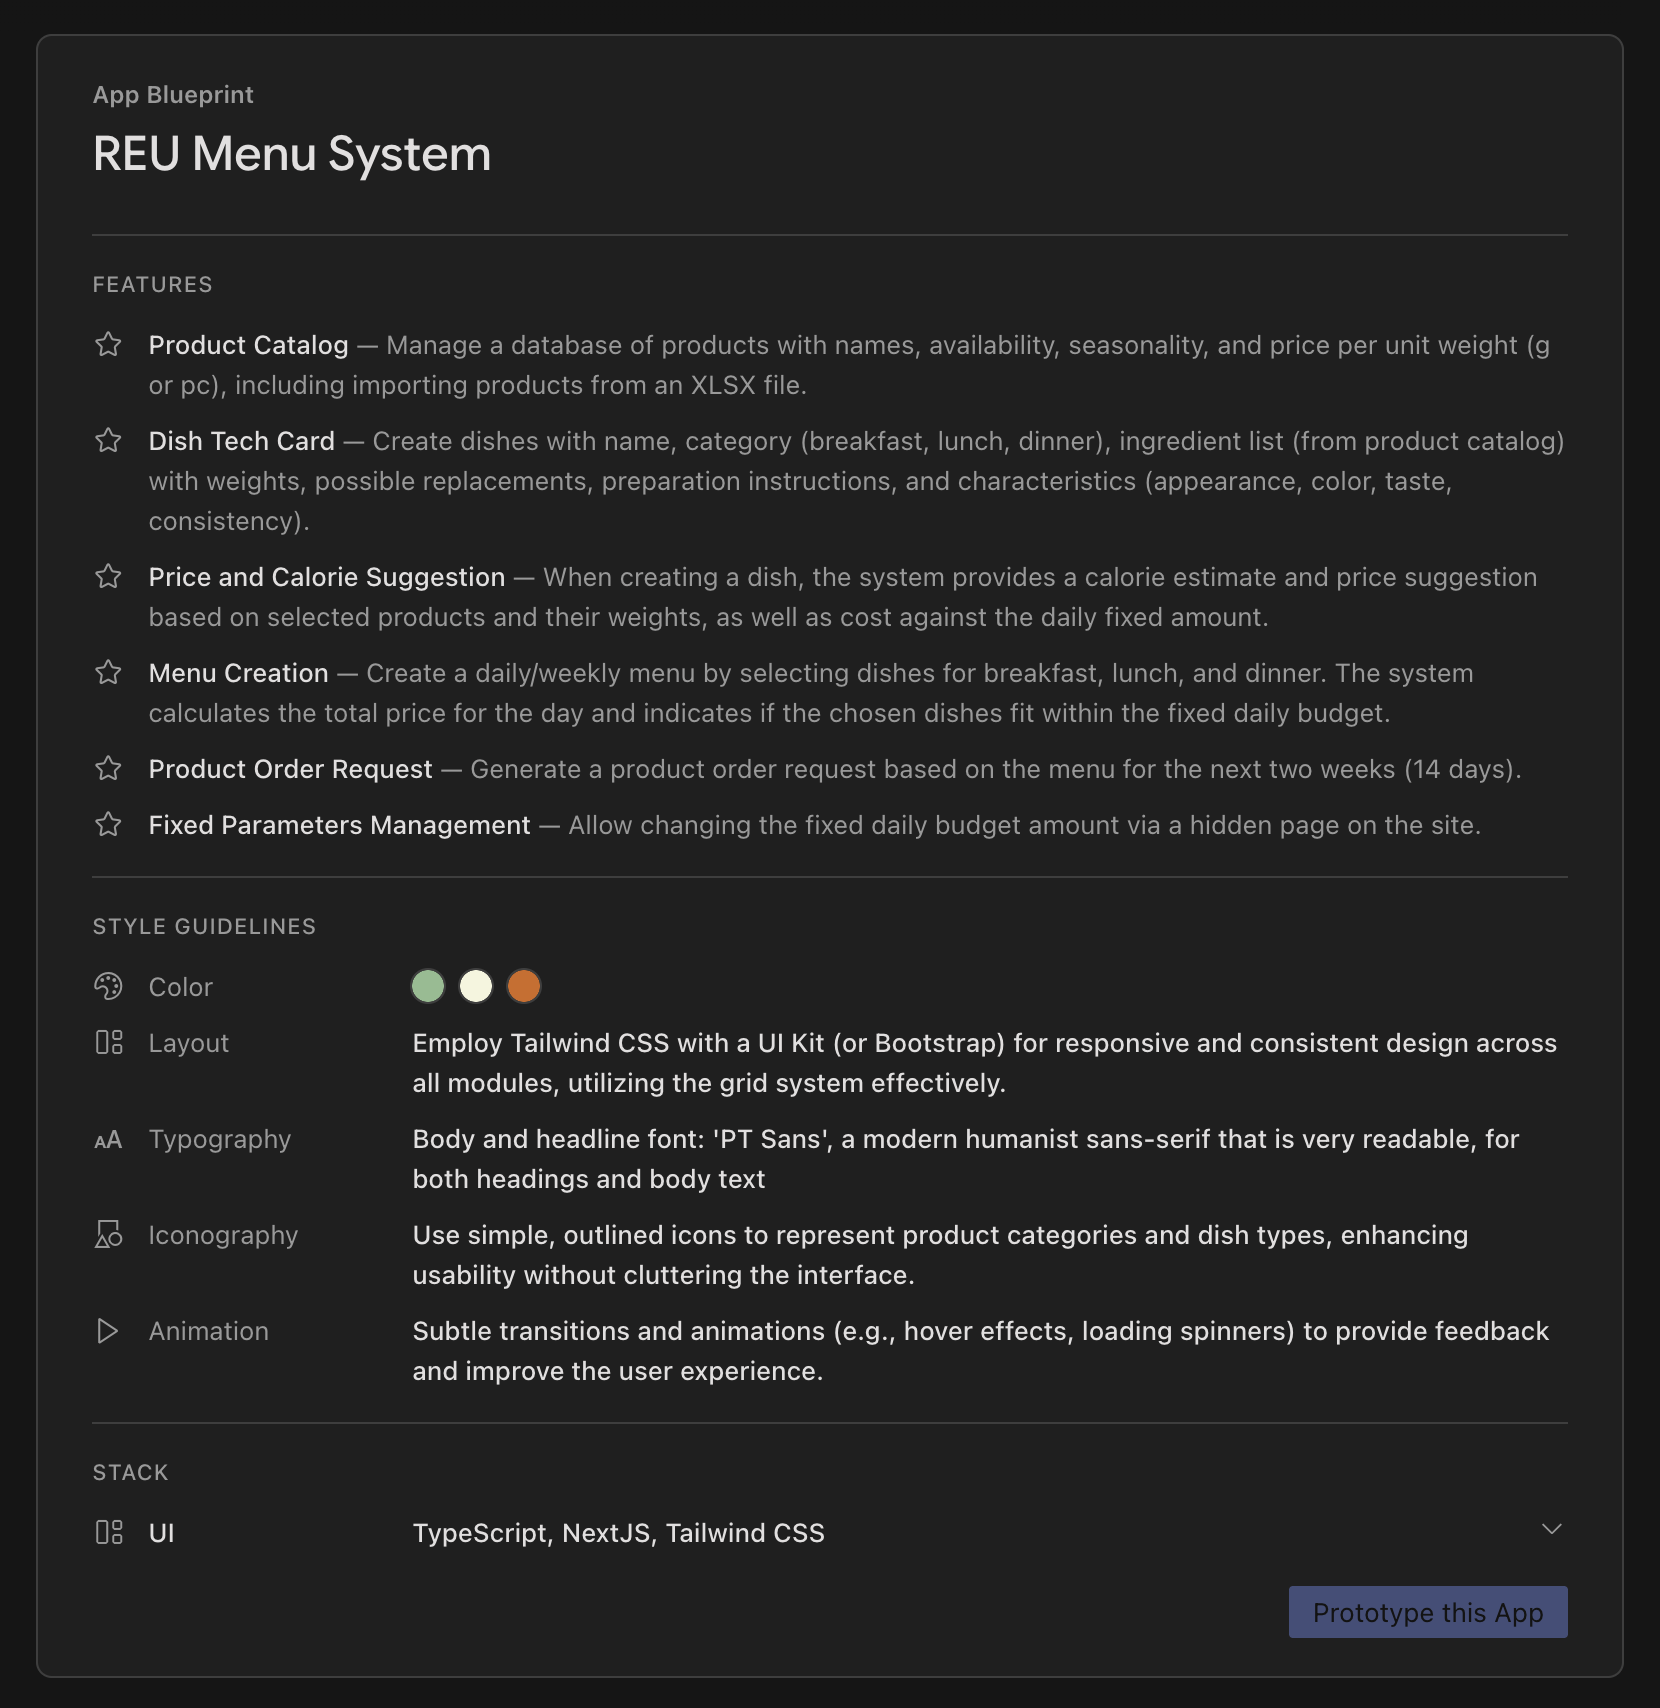Click the Typography description text
Image resolution: width=1660 pixels, height=1708 pixels.
click(966, 1159)
